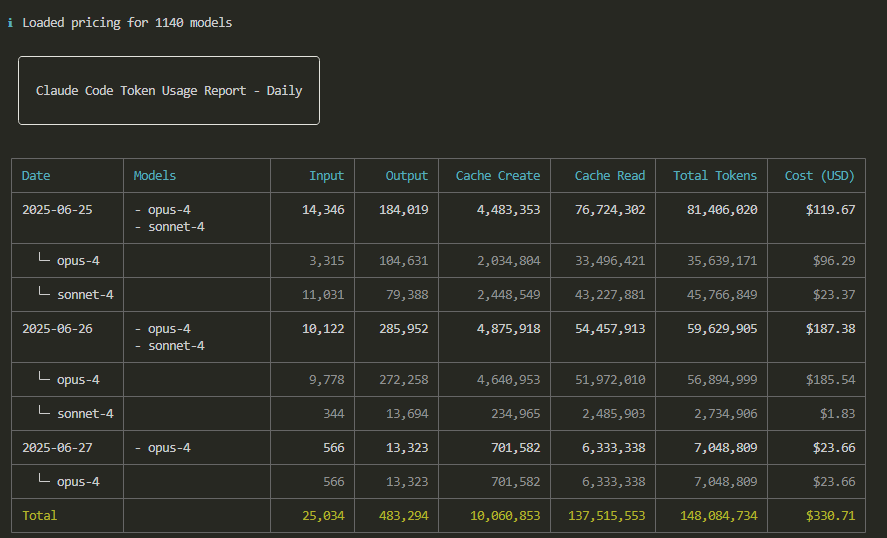Screen dimensions: 887x538
Task: Click output value 184,019
Action: coord(403,210)
